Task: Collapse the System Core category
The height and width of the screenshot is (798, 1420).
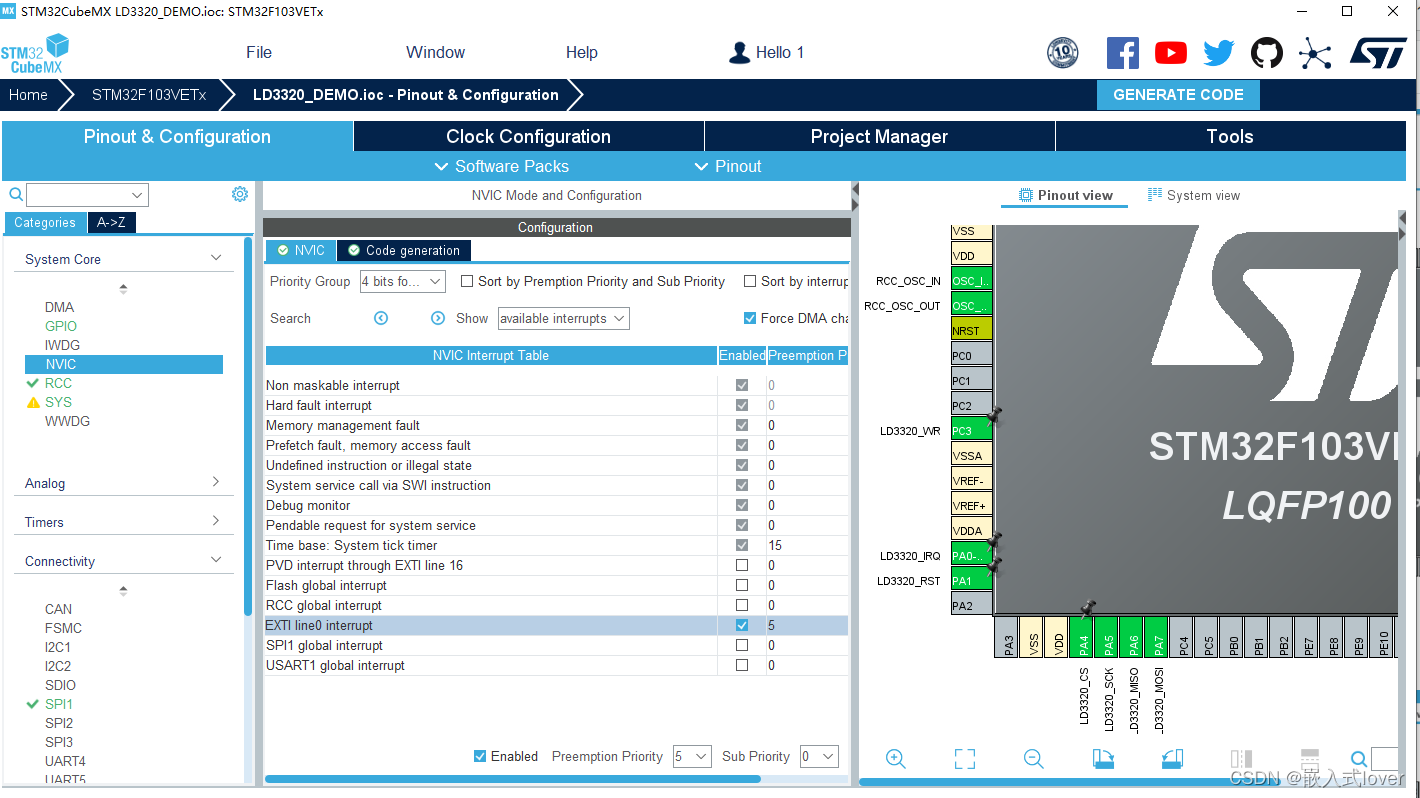Action: point(216,258)
